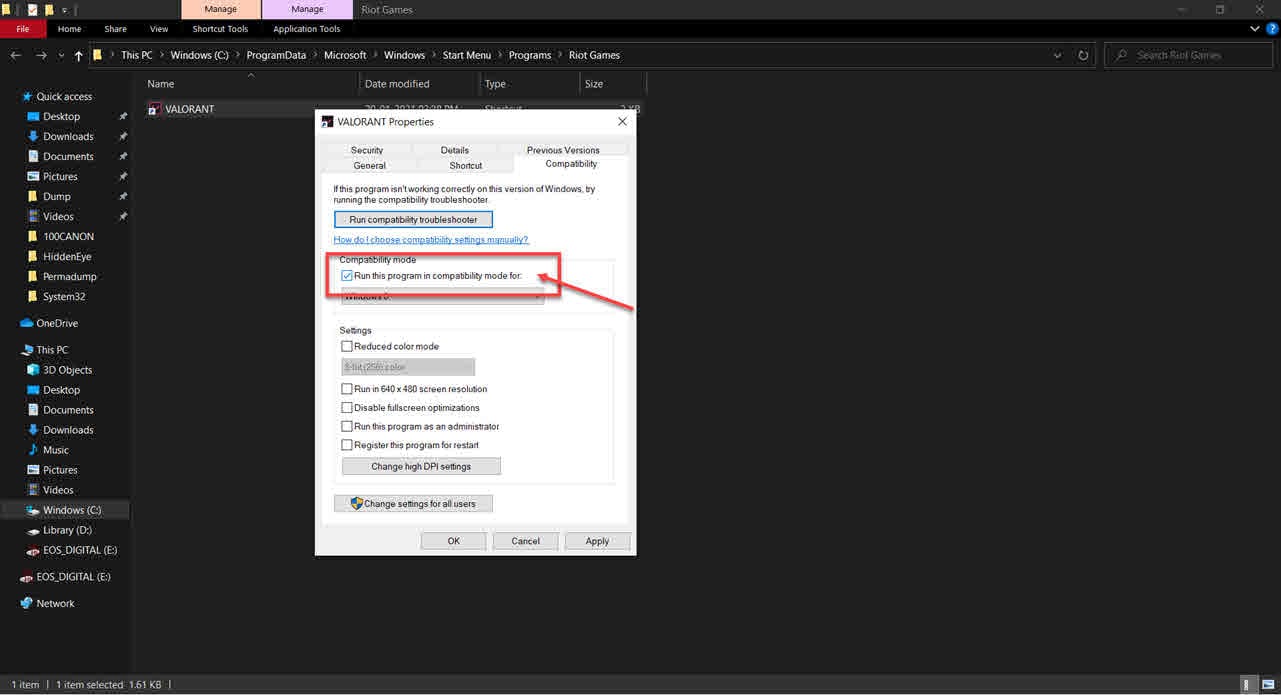1281x695 pixels.
Task: Switch to the Security tab
Action: [367, 150]
